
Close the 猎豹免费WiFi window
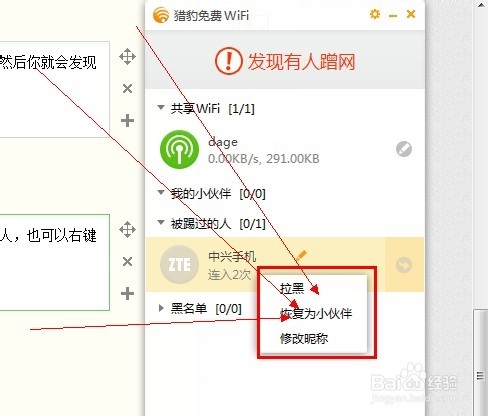(x=411, y=14)
